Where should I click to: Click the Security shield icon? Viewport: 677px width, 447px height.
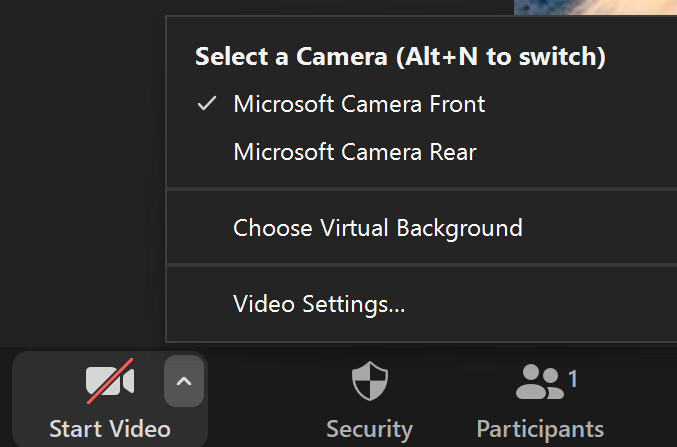click(369, 381)
